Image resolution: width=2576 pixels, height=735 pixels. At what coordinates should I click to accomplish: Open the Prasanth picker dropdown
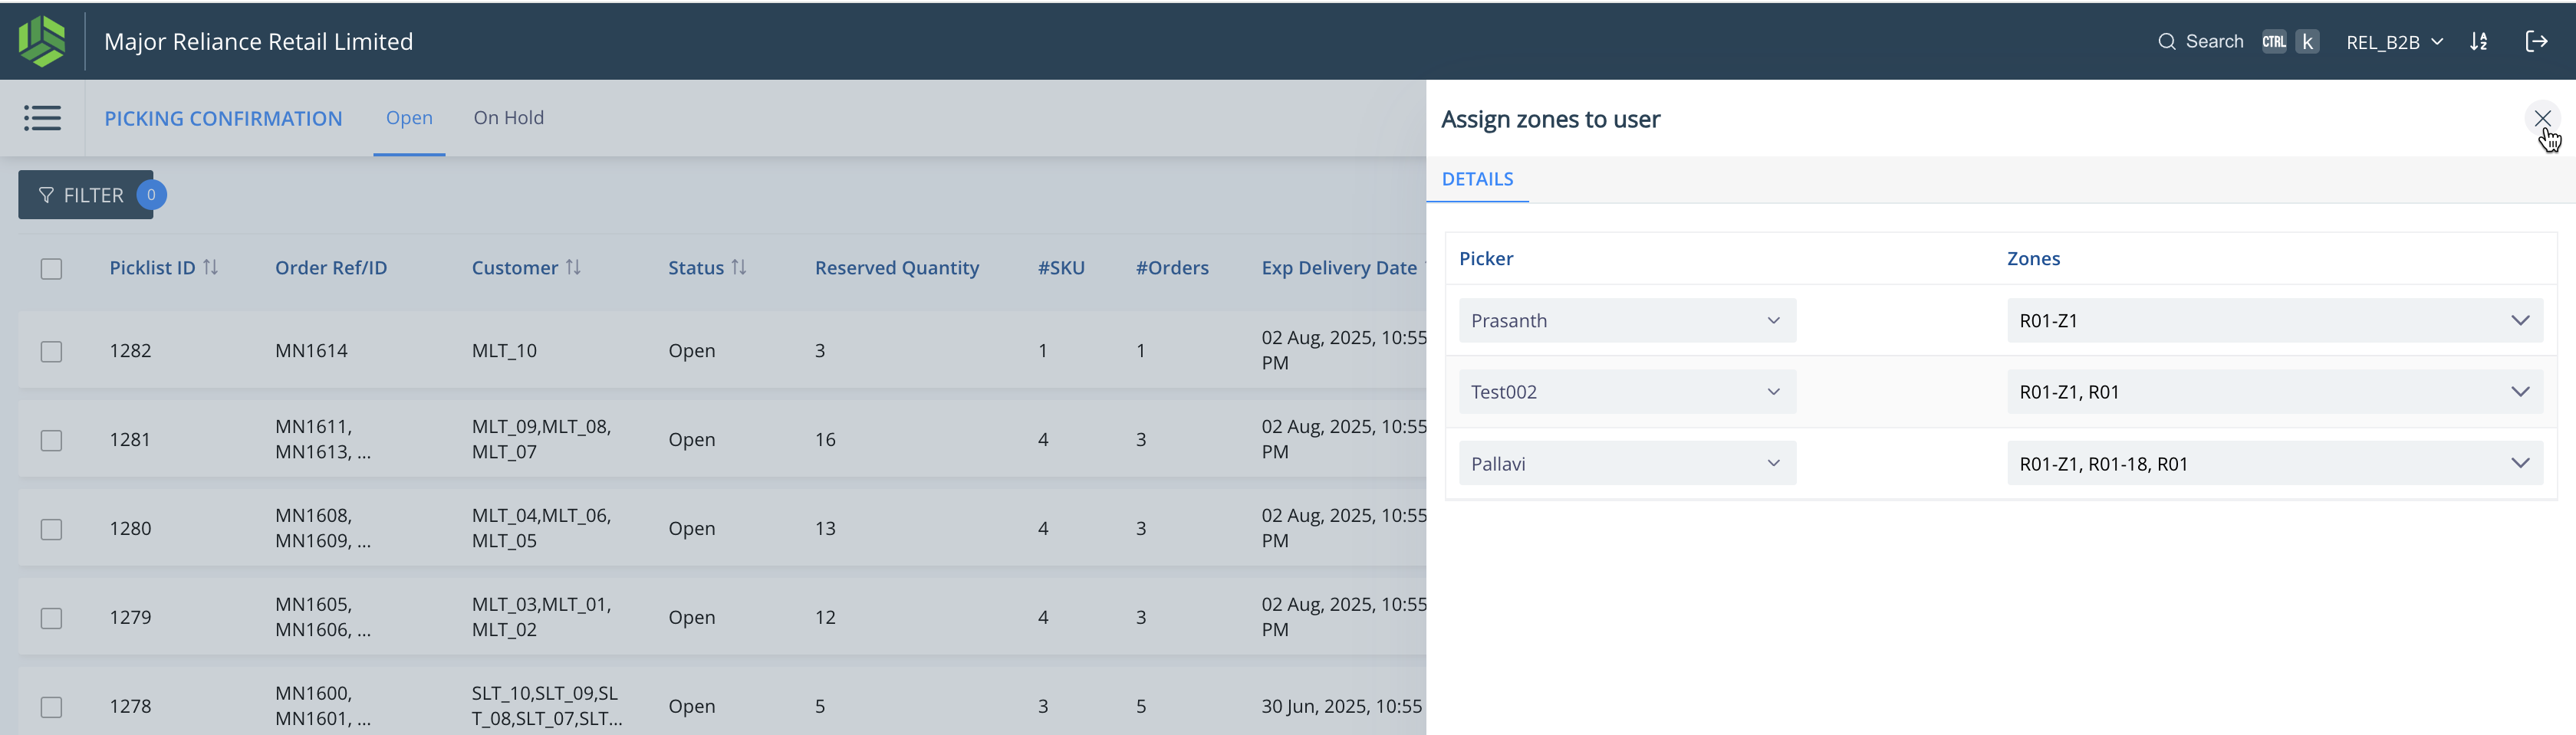pyautogui.click(x=1627, y=320)
